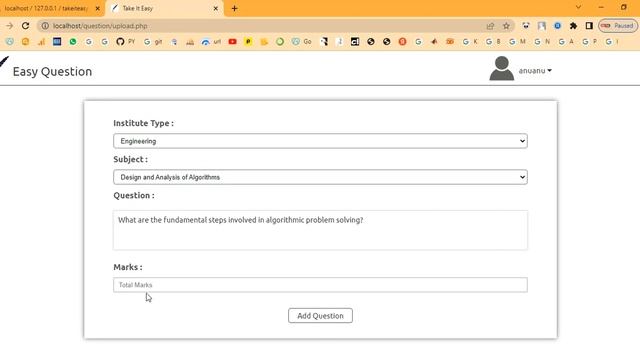Open the Paused profile button
This screenshot has height=360, width=640.
point(618,26)
